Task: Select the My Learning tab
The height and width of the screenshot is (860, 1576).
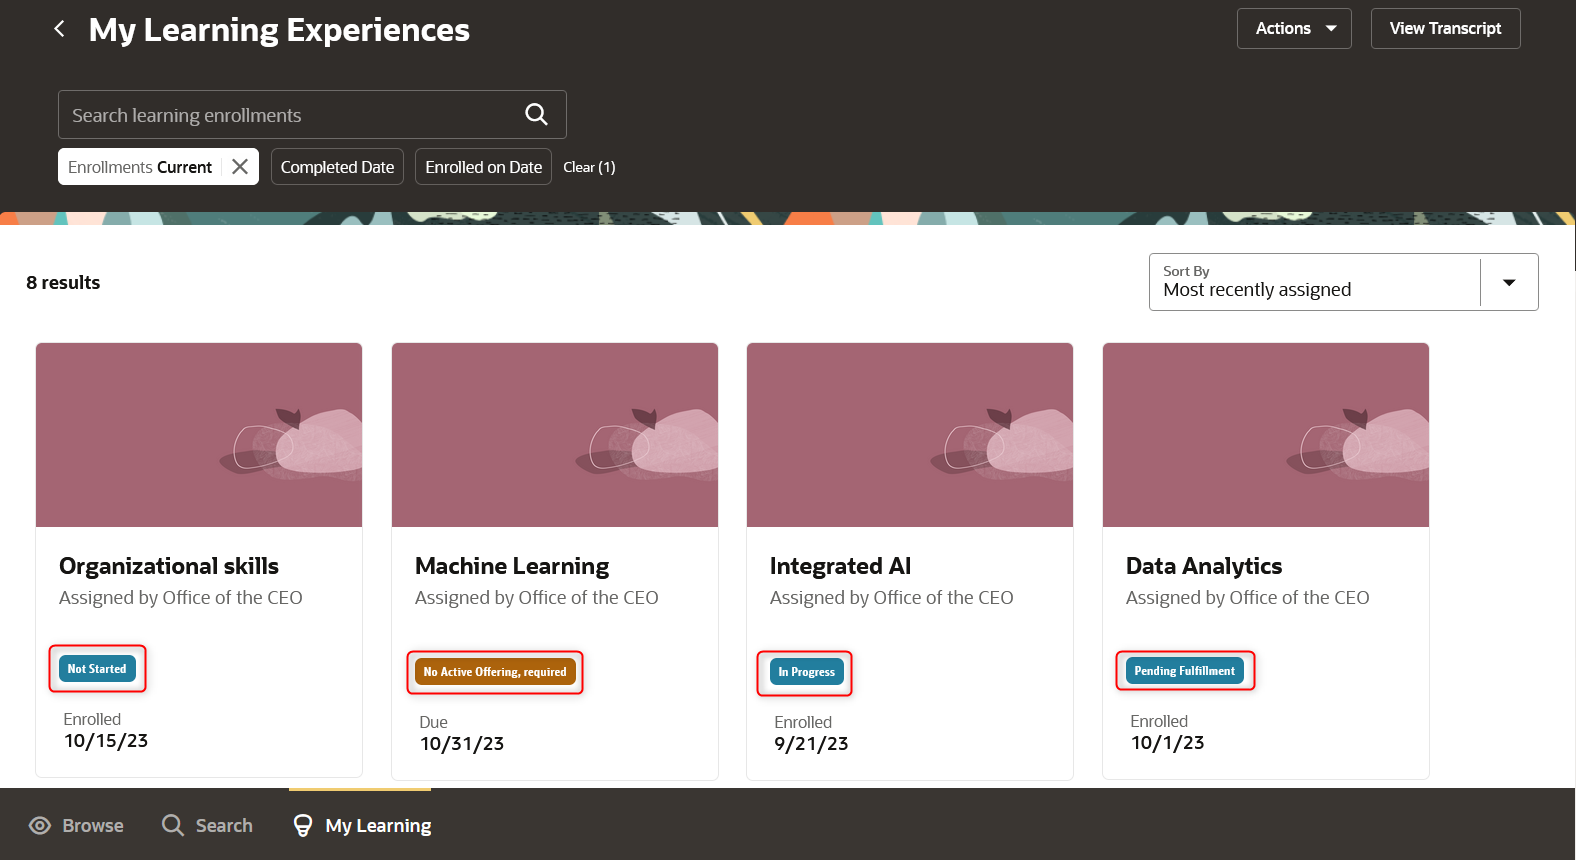Action: coord(362,826)
